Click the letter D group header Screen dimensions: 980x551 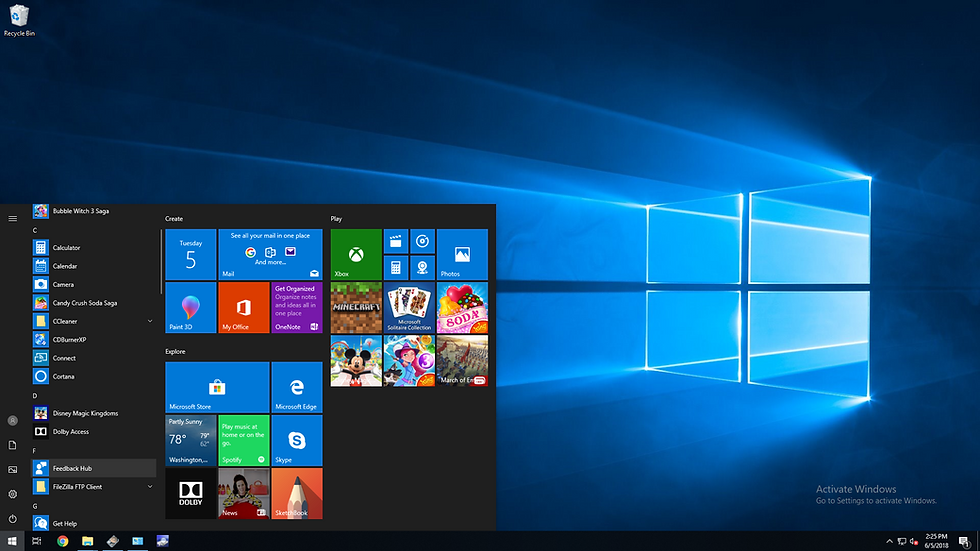coord(35,395)
